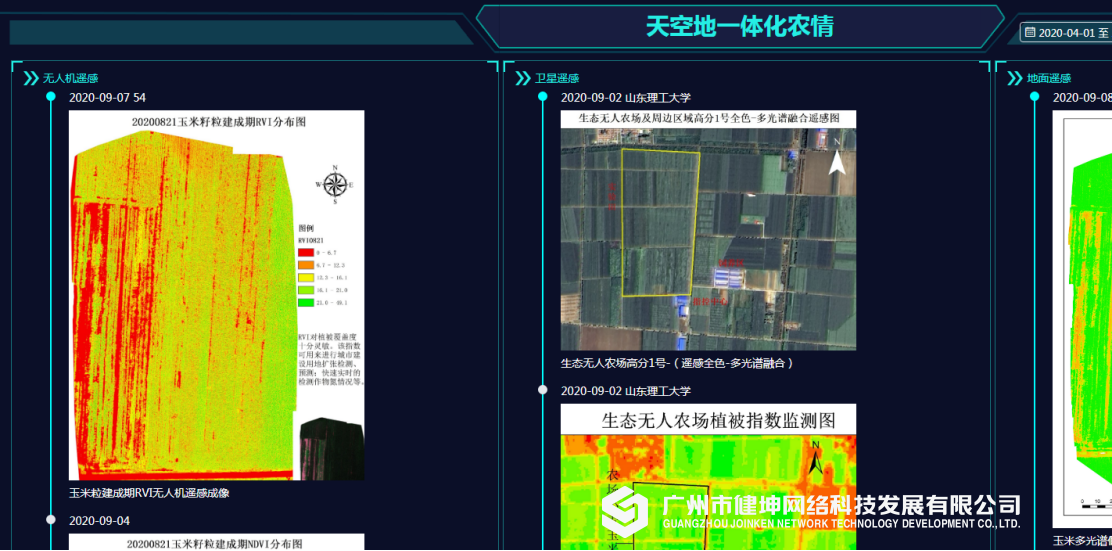
Task: Click timeline dot for 2020-09-08 entry
Action: (1035, 97)
